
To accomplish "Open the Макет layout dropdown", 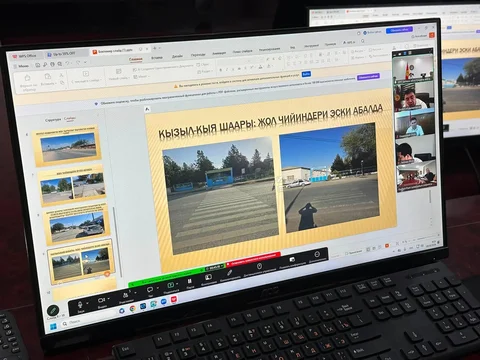I will pos(141,77).
